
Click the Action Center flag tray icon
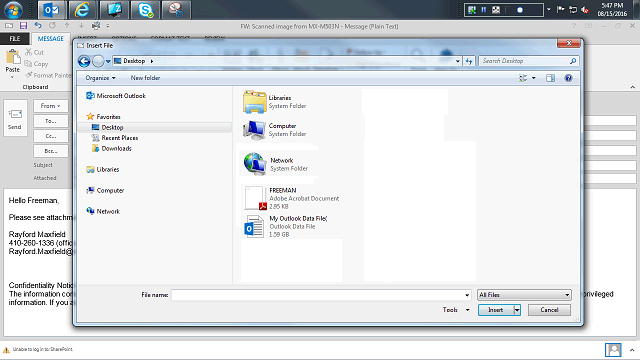(x=561, y=10)
